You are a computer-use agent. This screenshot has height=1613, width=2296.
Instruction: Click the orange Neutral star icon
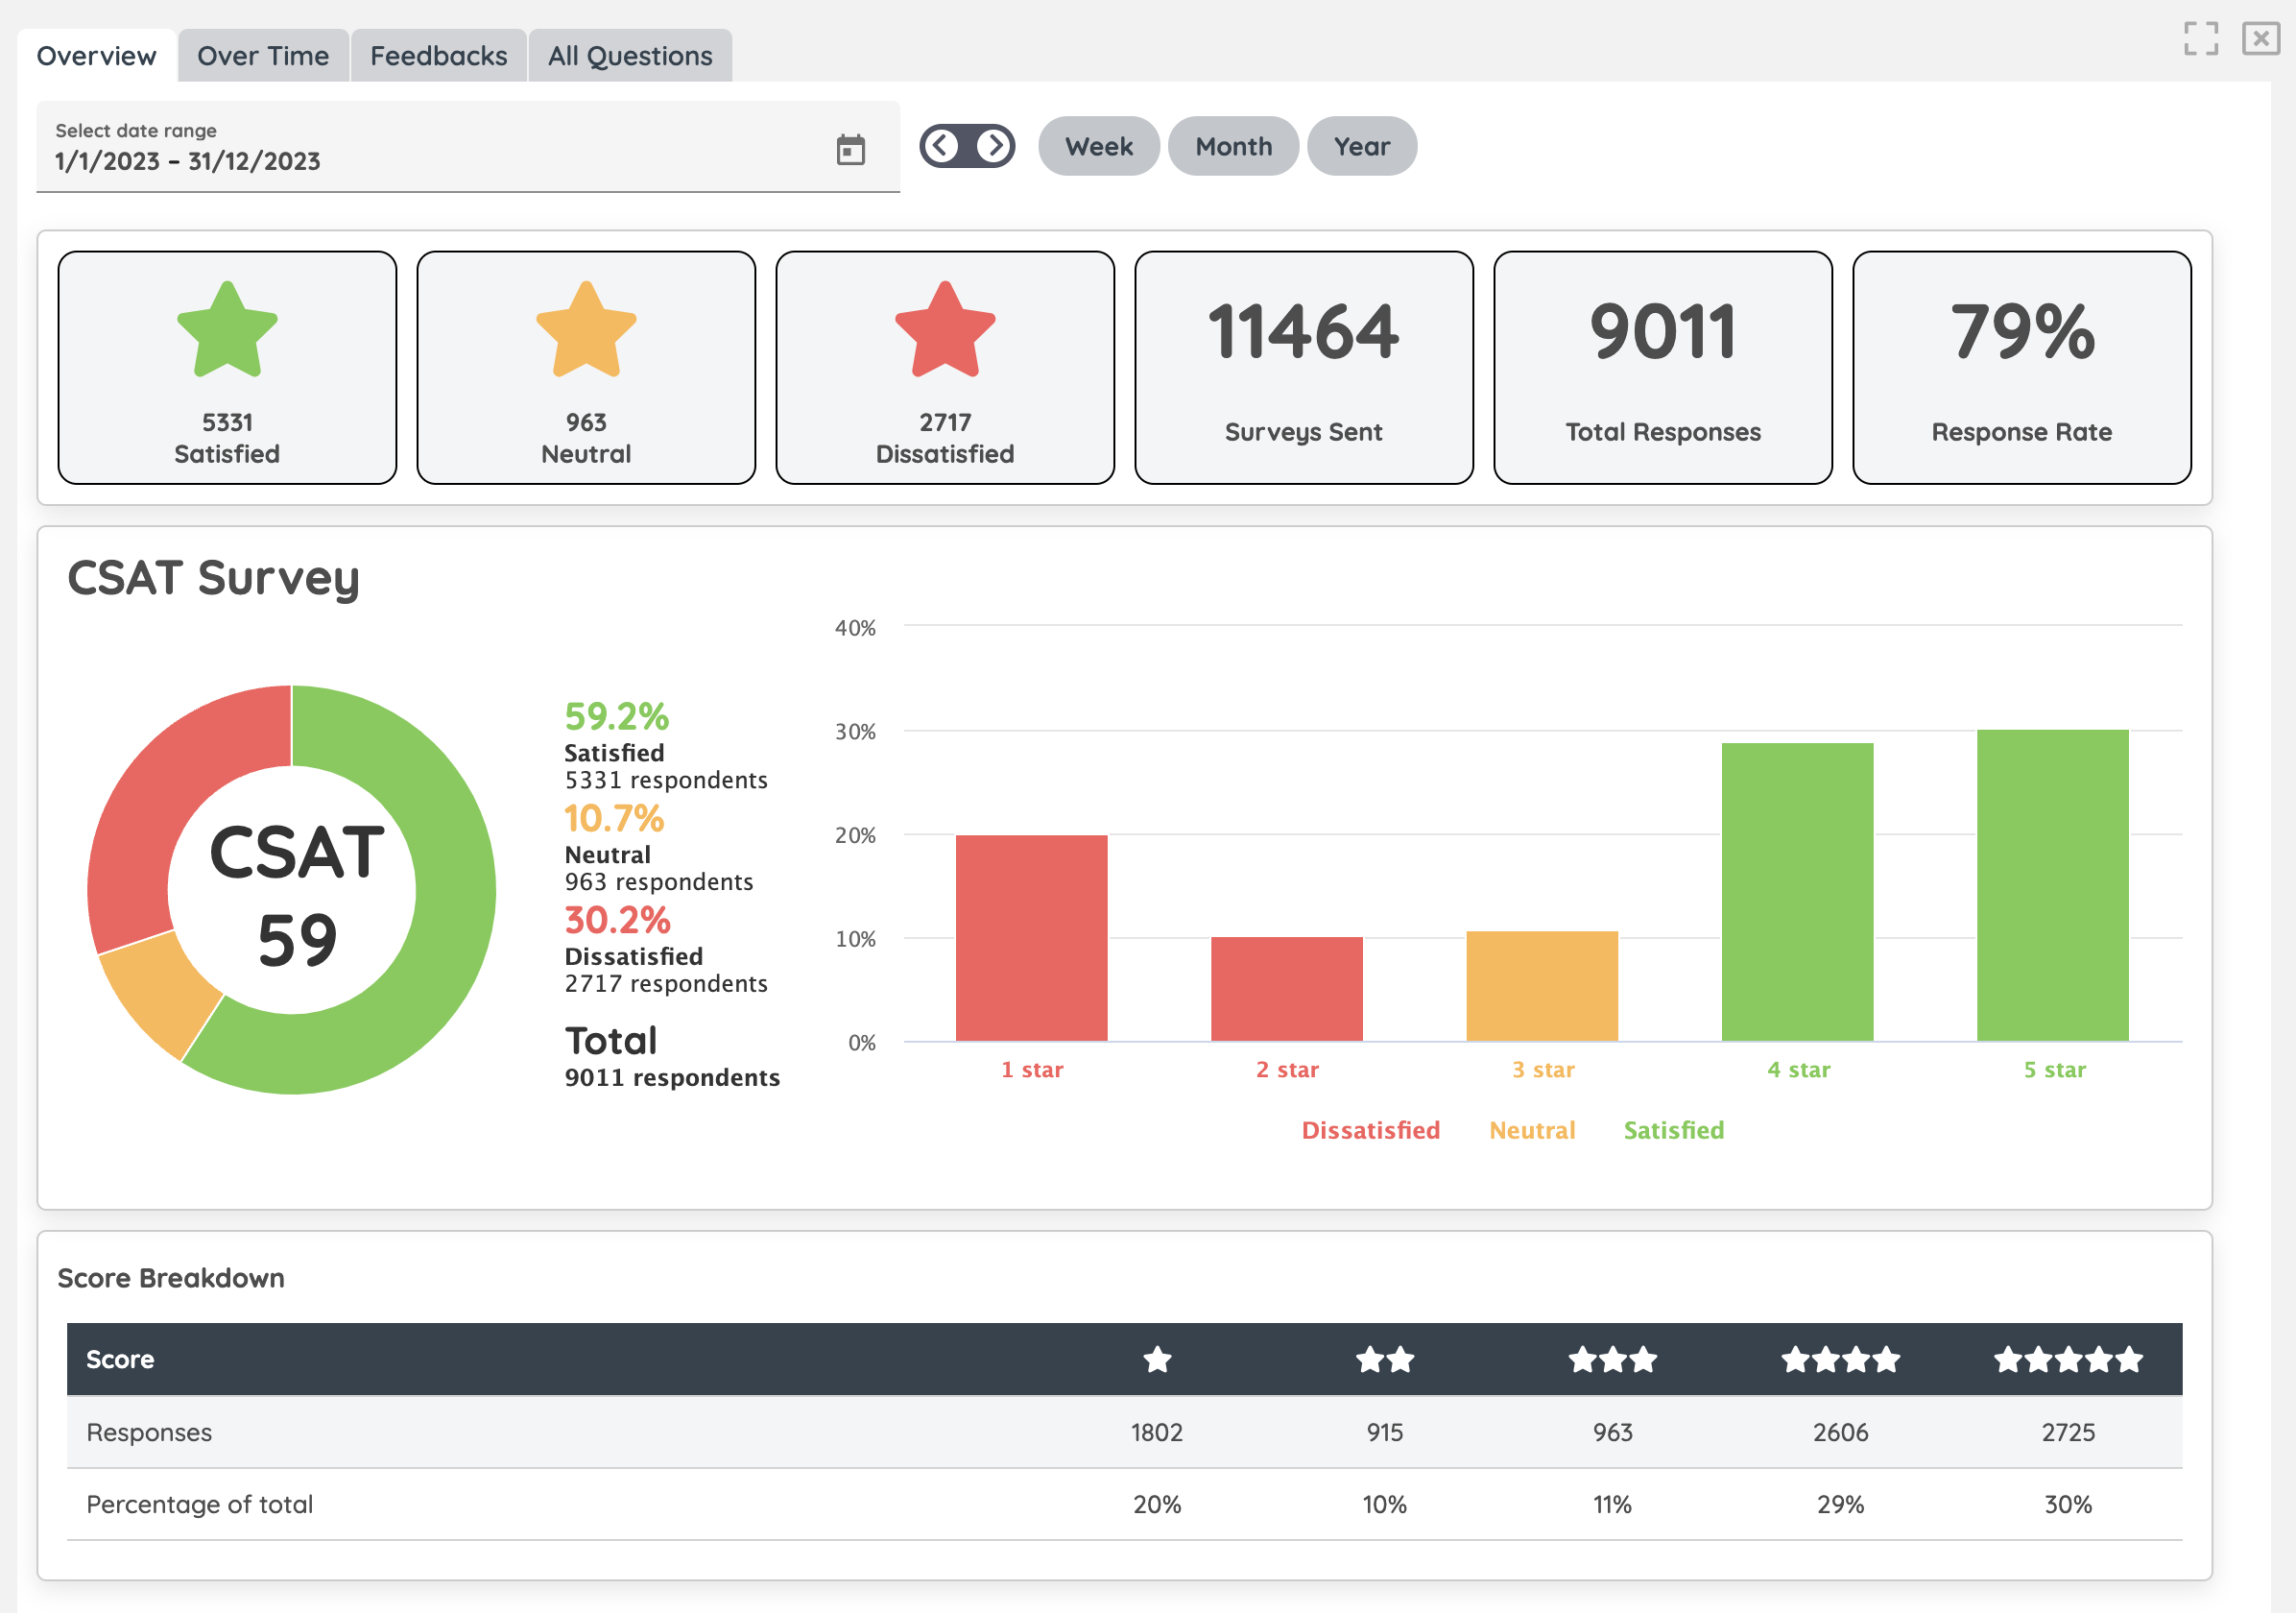pyautogui.click(x=586, y=330)
